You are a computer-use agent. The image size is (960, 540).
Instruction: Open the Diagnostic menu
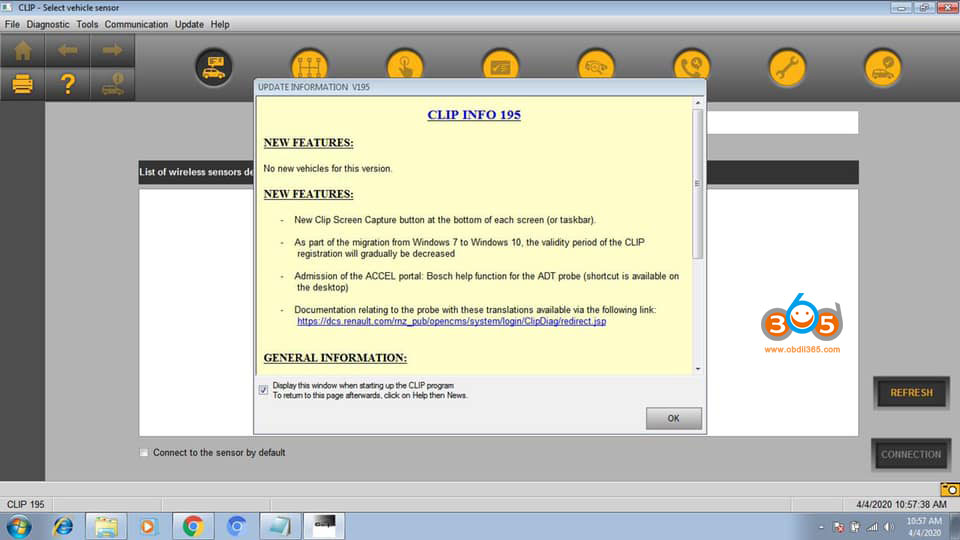pyautogui.click(x=48, y=24)
